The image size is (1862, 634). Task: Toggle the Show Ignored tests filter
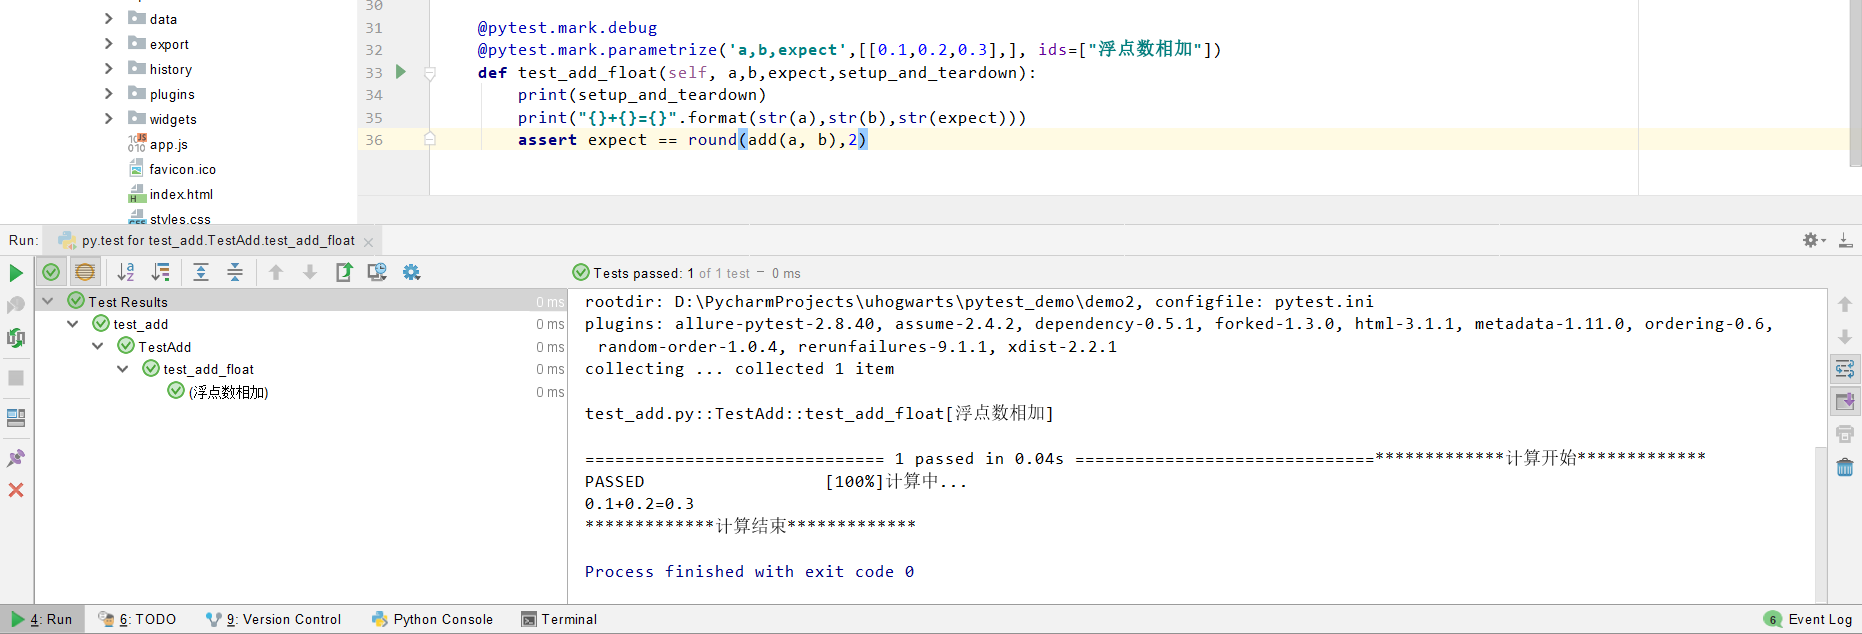click(85, 272)
